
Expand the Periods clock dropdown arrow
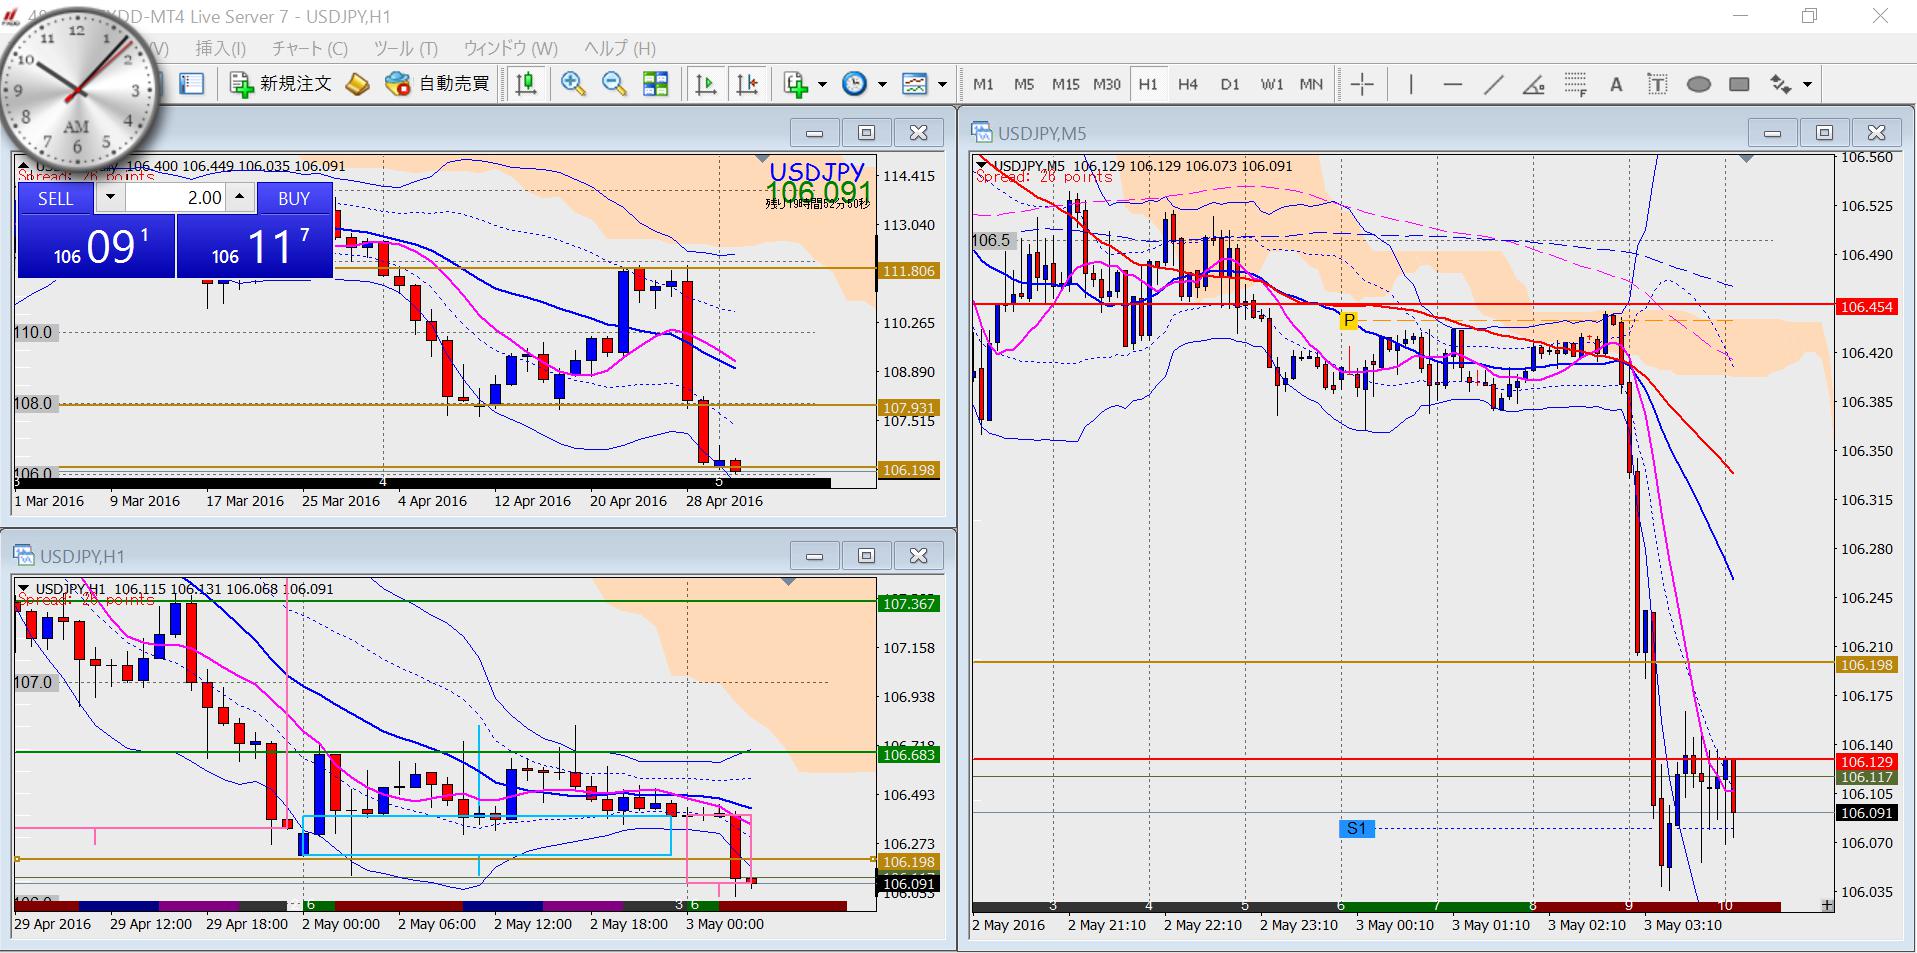point(882,84)
